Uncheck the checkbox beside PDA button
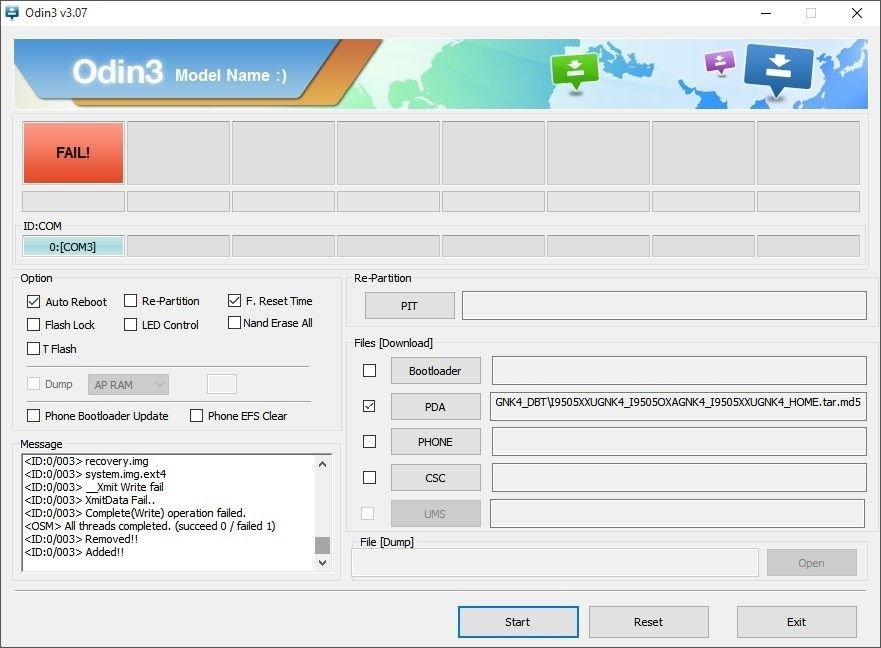 point(369,406)
